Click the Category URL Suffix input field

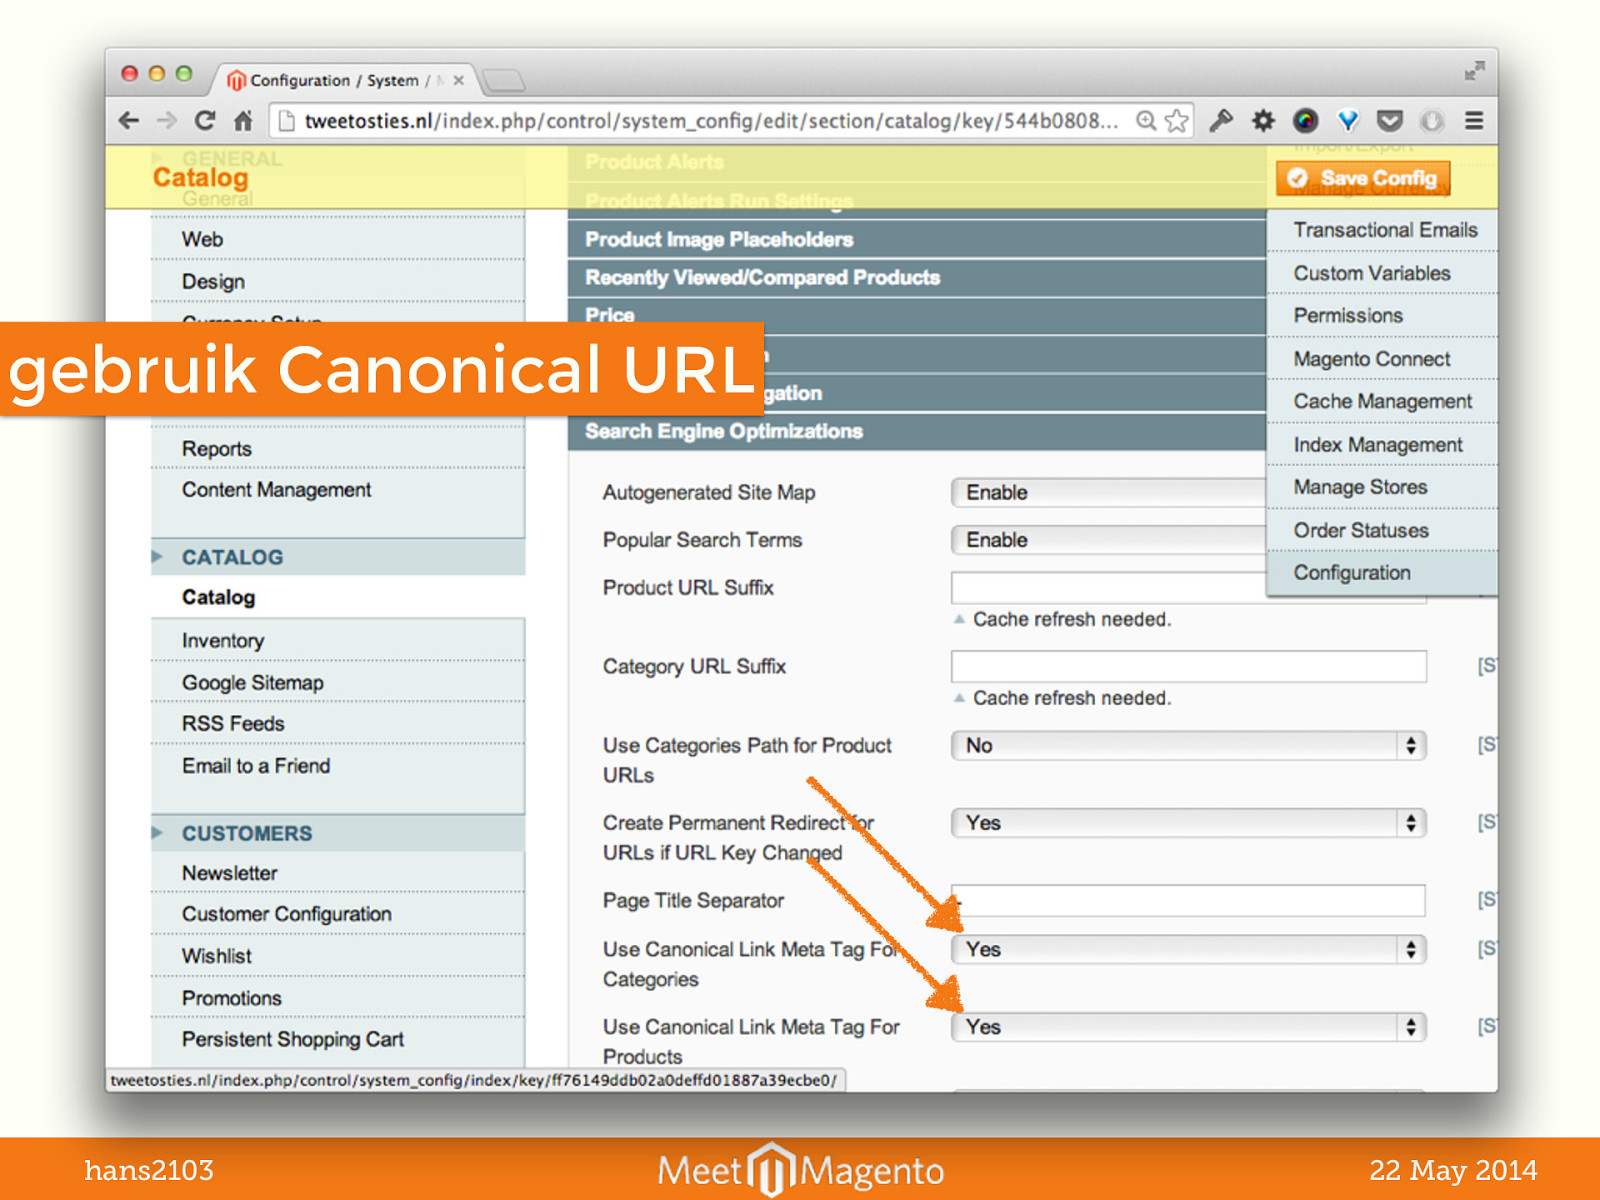click(x=1188, y=666)
